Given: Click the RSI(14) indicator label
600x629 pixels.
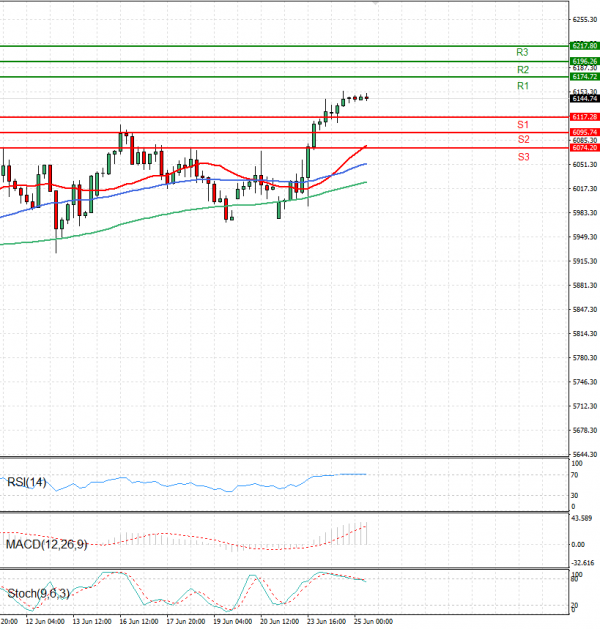Looking at the screenshot, I should tap(27, 482).
